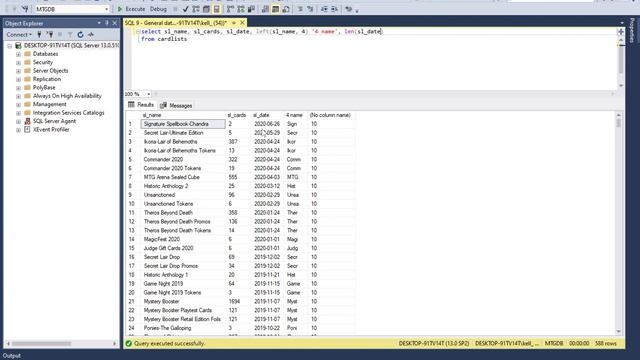Expand Always On High Availability
The height and width of the screenshot is (360, 640).
(18, 96)
